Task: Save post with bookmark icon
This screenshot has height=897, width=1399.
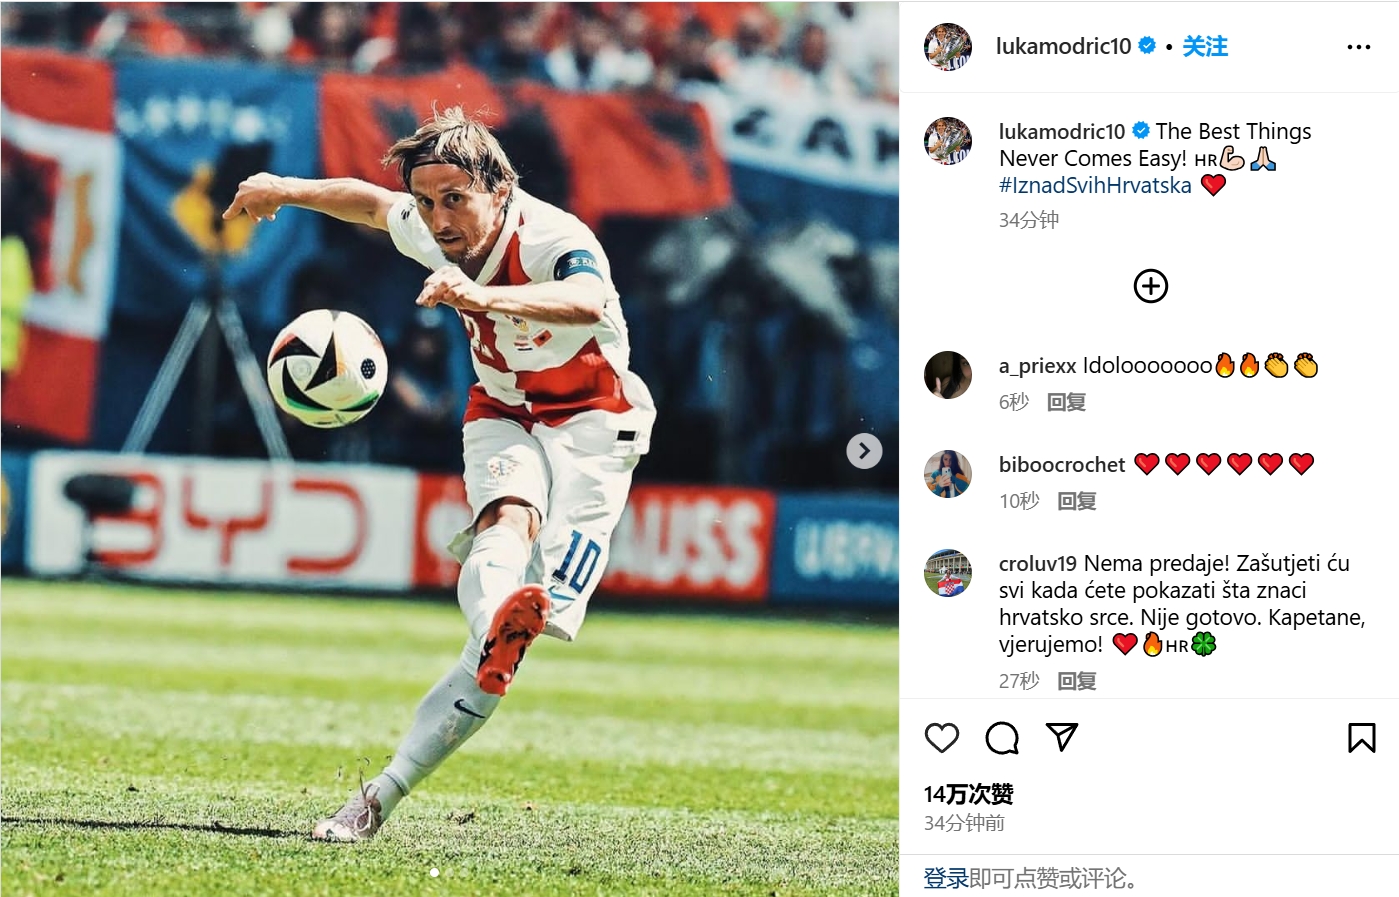Action: [x=1361, y=738]
